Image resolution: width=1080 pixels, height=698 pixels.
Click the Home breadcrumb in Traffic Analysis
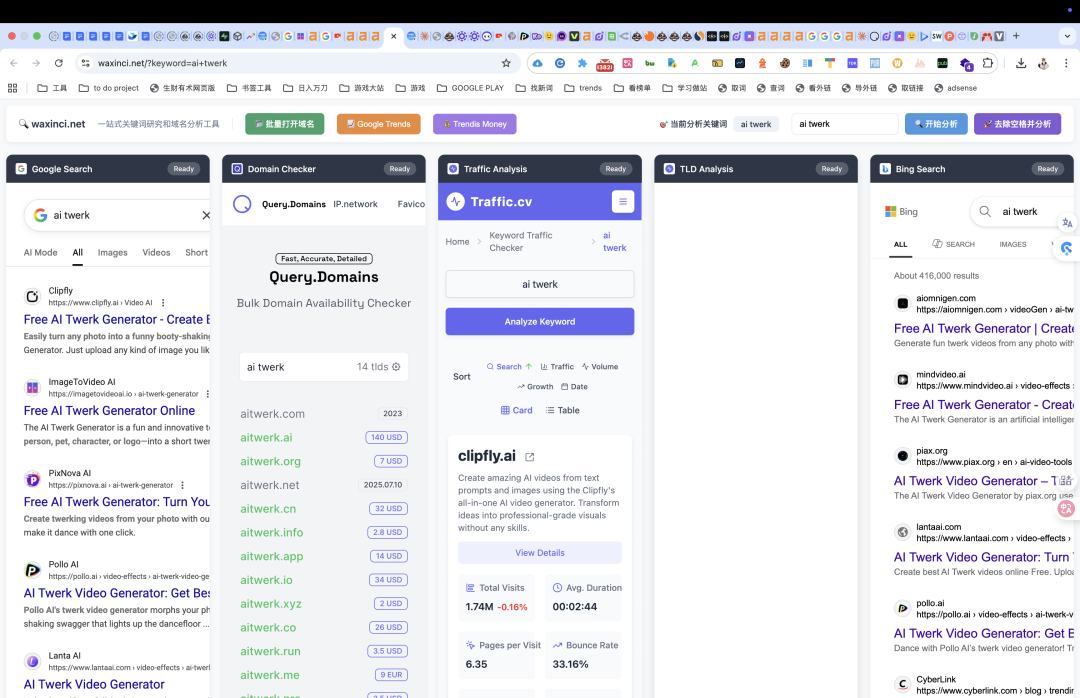click(457, 242)
